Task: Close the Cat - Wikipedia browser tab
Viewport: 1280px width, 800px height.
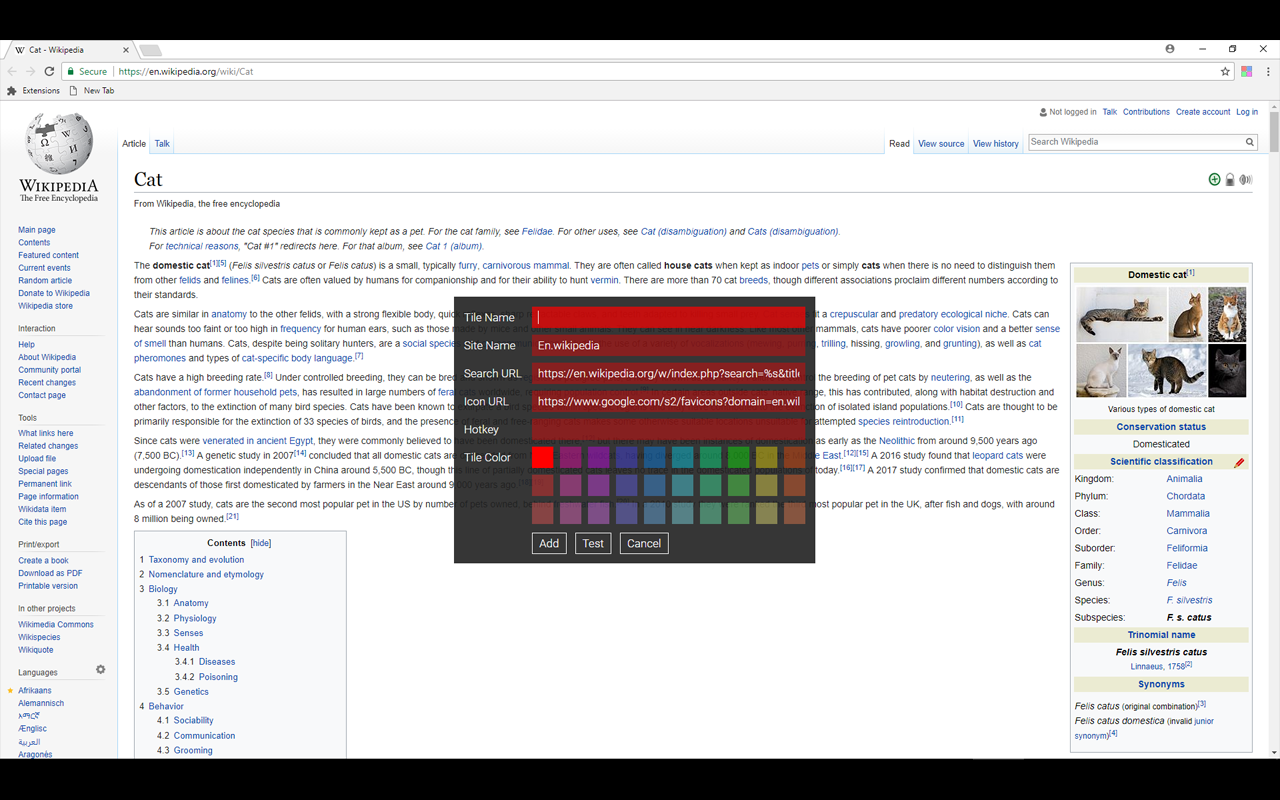Action: (126, 49)
